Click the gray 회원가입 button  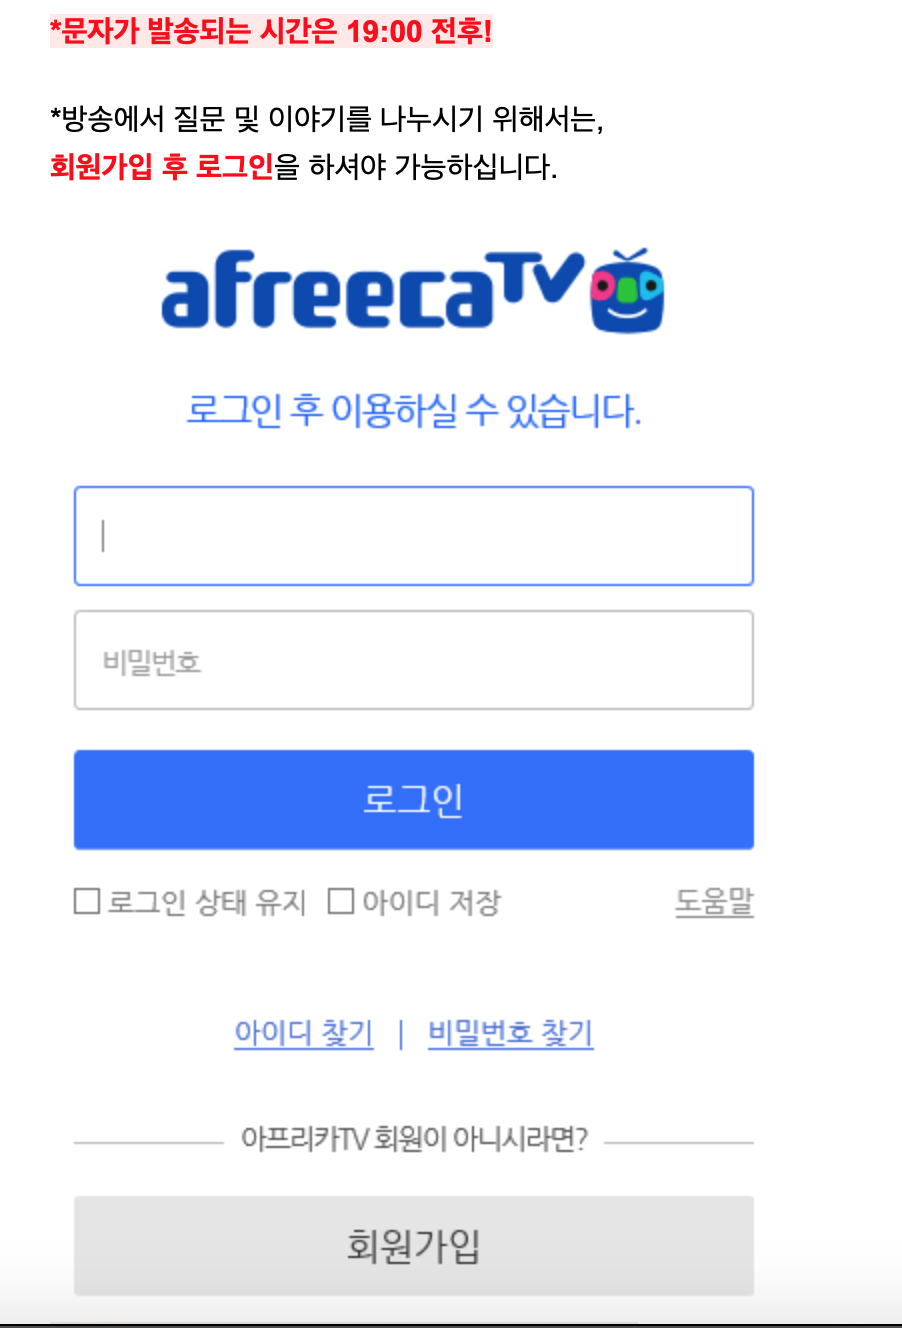[x=413, y=1246]
